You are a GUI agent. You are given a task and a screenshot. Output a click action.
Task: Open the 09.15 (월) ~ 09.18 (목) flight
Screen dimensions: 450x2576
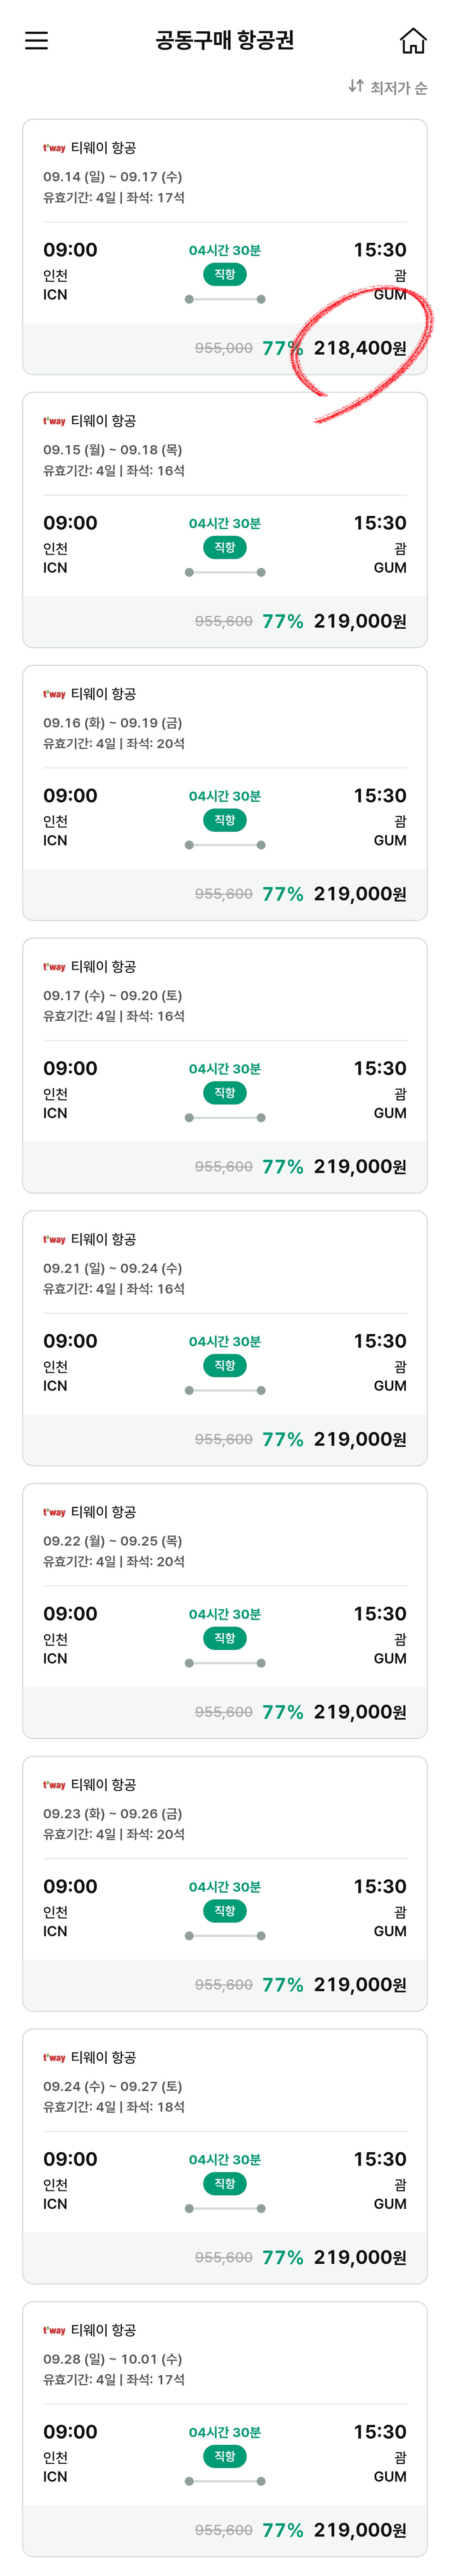tap(112, 450)
